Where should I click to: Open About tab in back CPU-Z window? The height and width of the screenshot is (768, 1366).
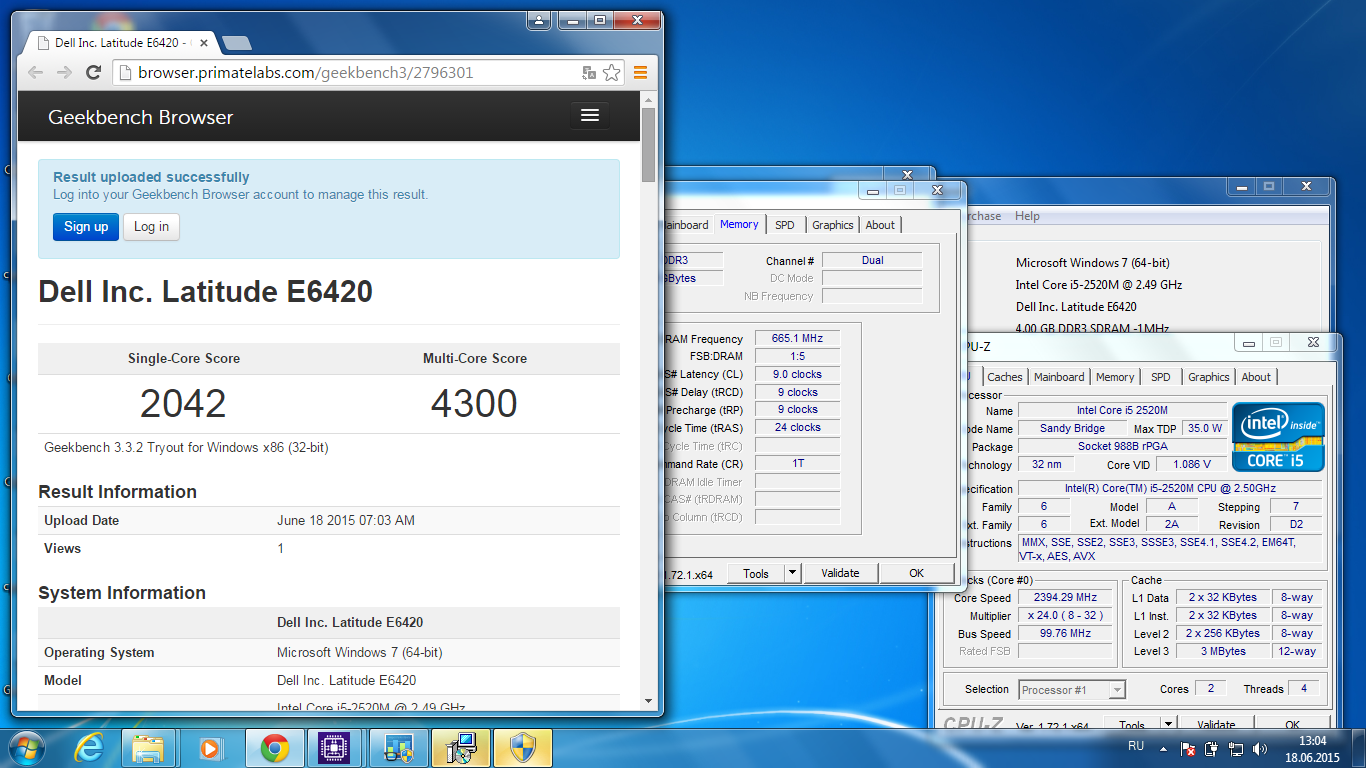coord(880,225)
